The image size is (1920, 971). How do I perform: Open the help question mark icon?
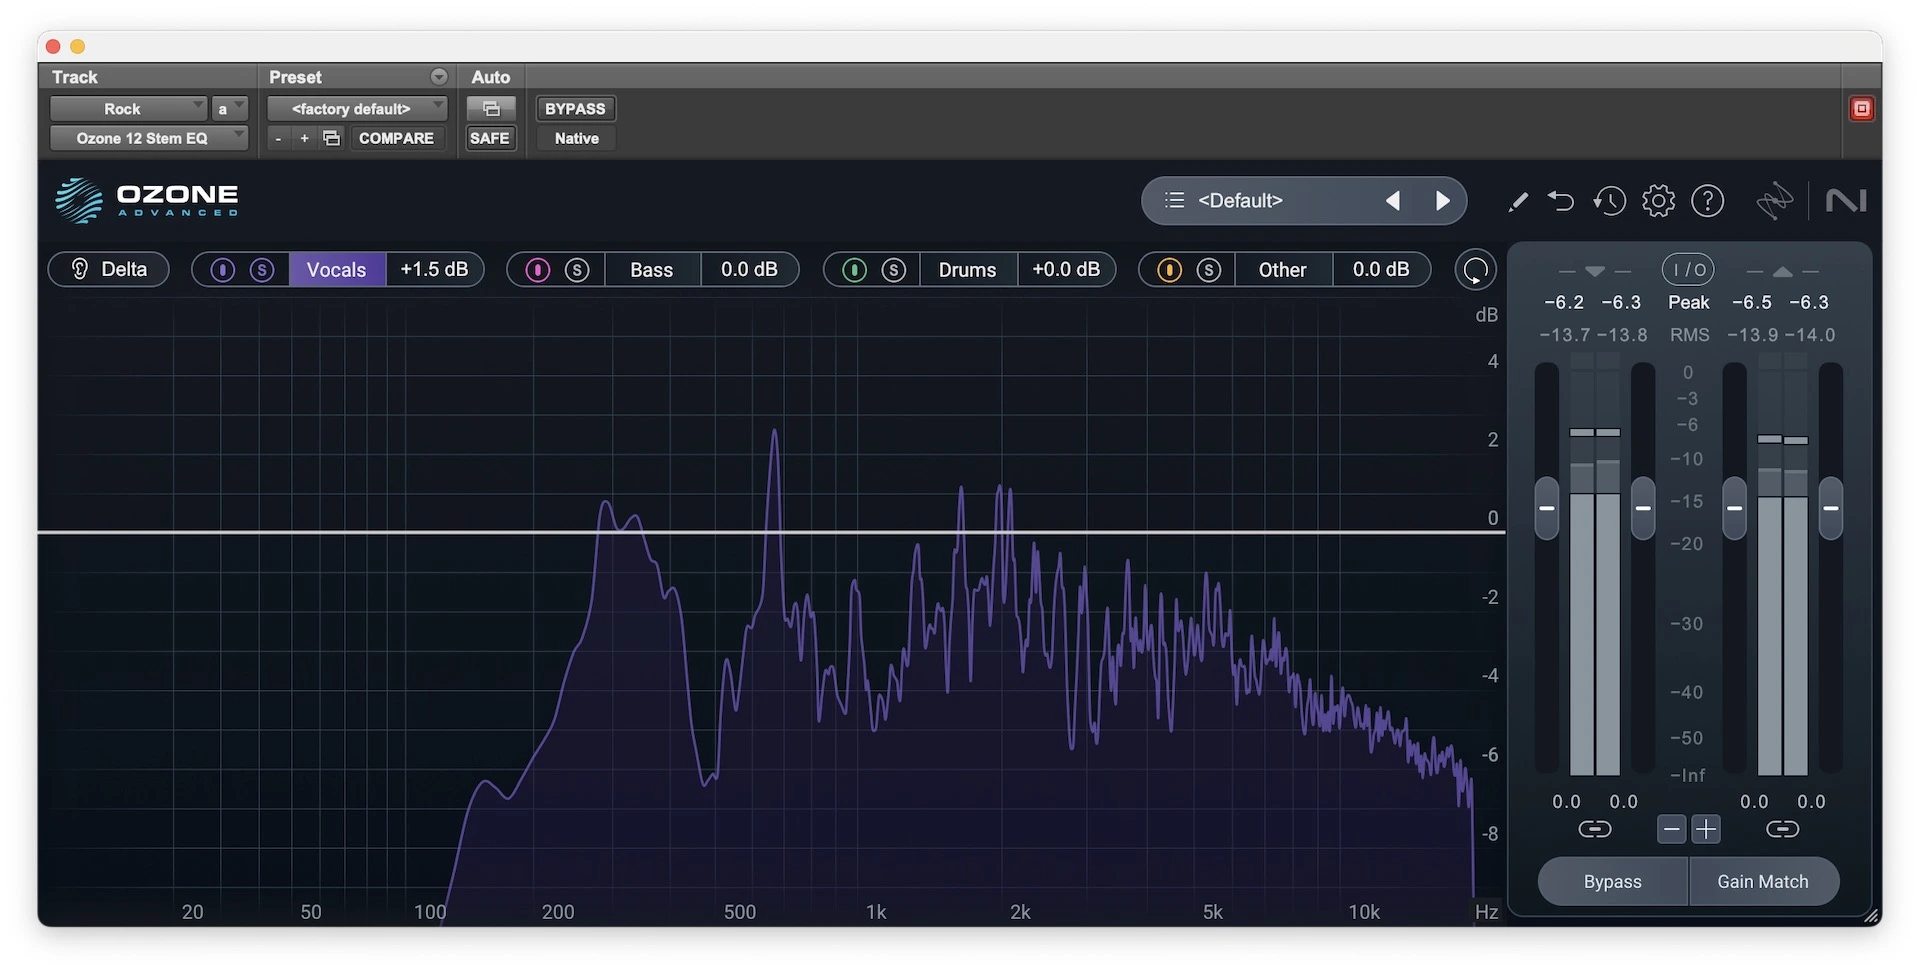point(1707,201)
